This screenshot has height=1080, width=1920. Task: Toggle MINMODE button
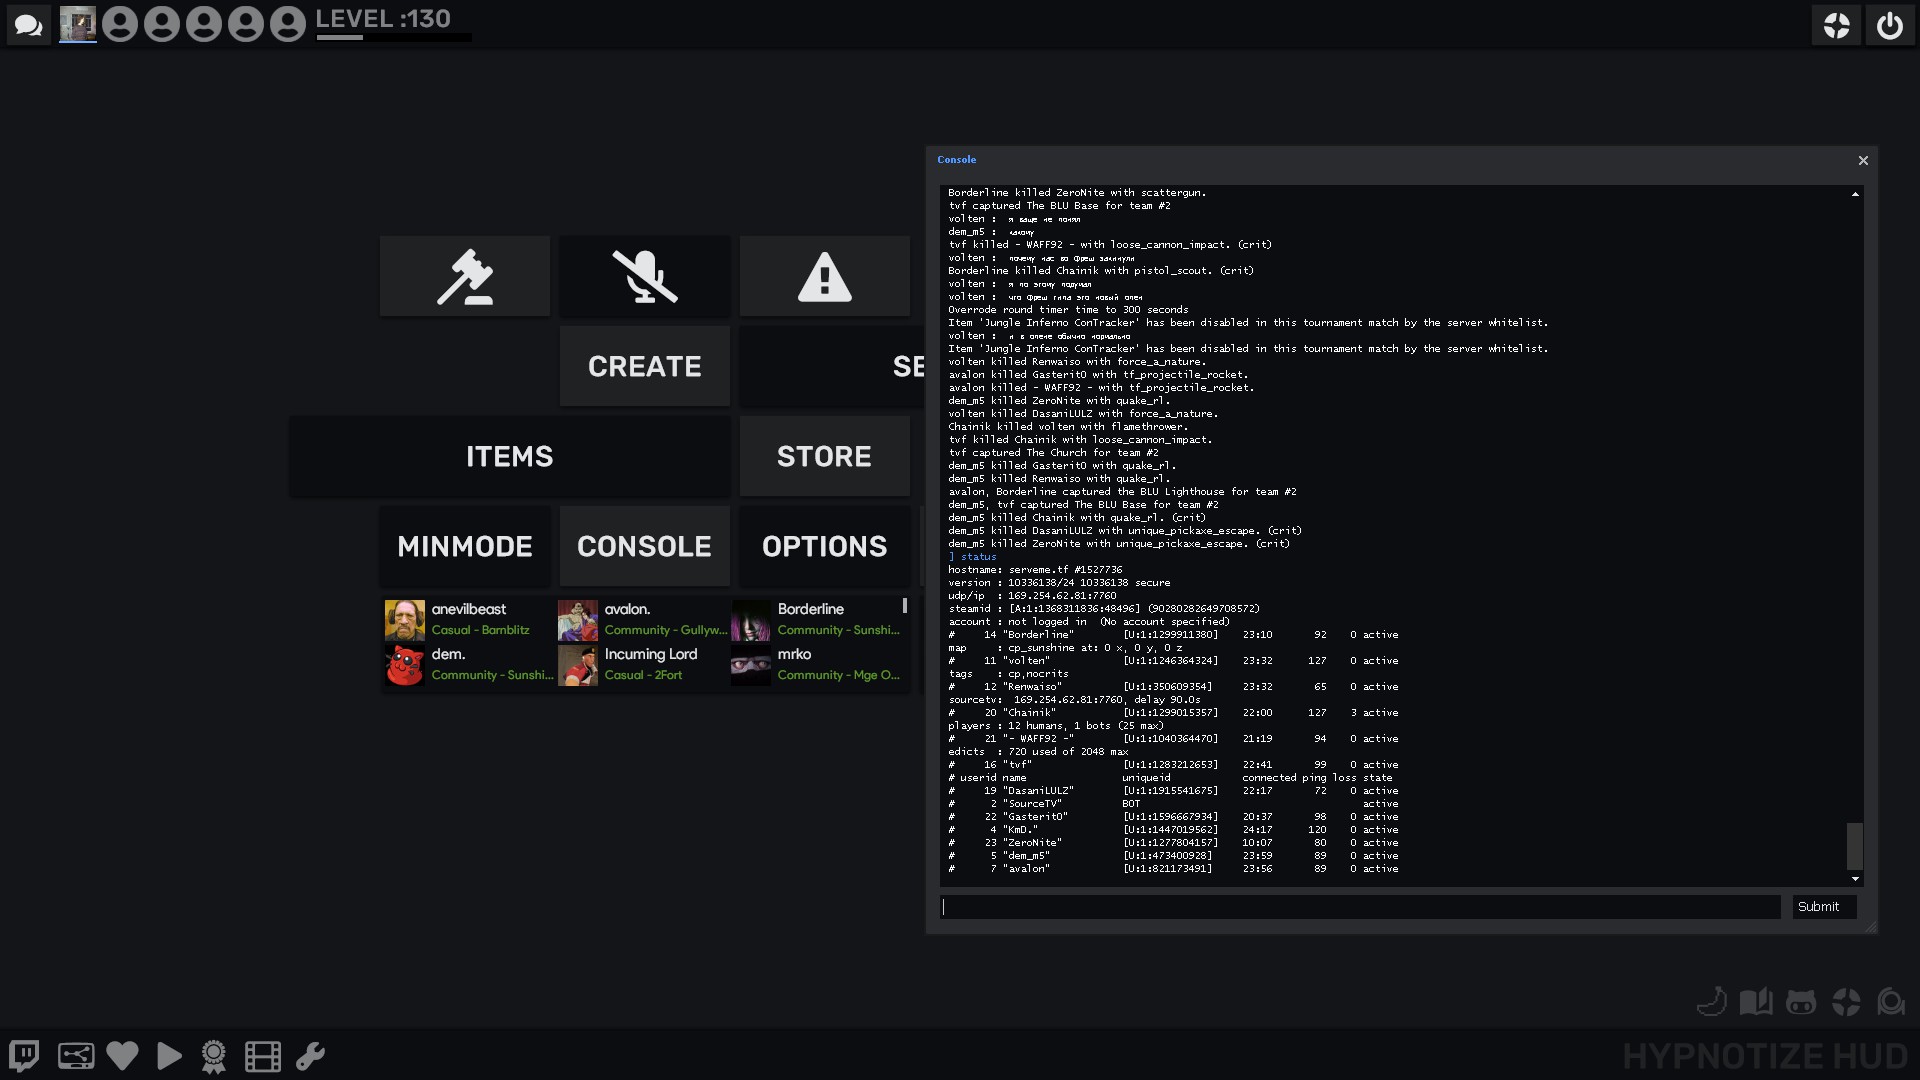[x=465, y=547]
